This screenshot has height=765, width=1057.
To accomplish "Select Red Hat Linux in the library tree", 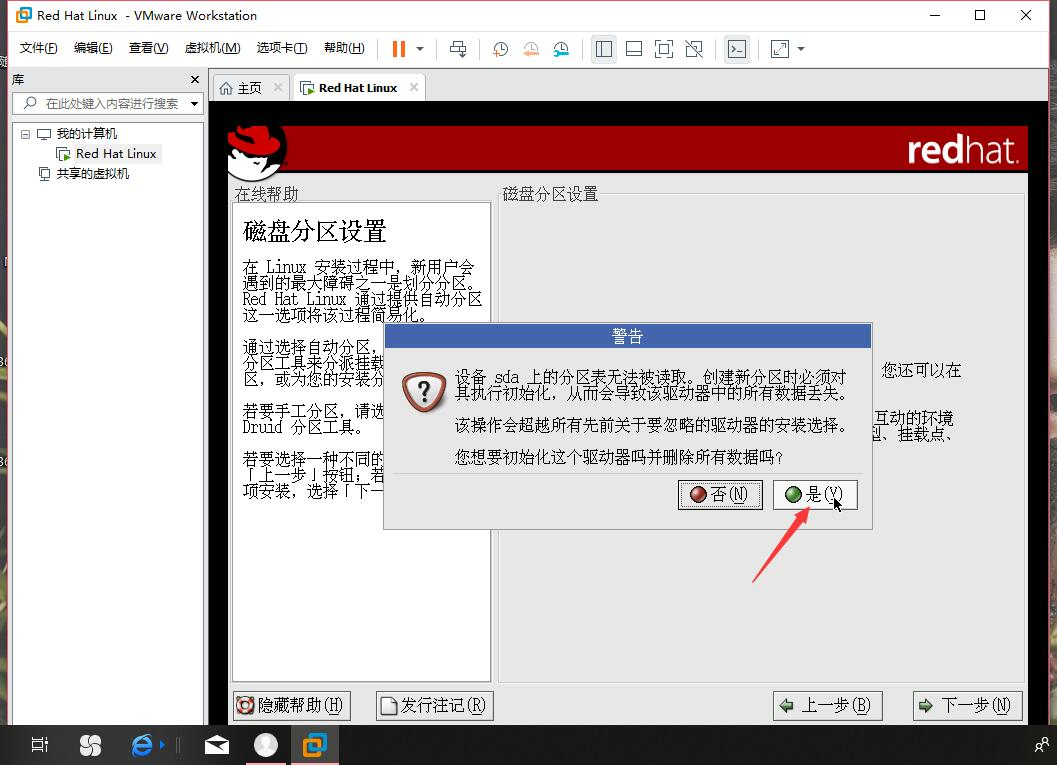I will coord(116,154).
